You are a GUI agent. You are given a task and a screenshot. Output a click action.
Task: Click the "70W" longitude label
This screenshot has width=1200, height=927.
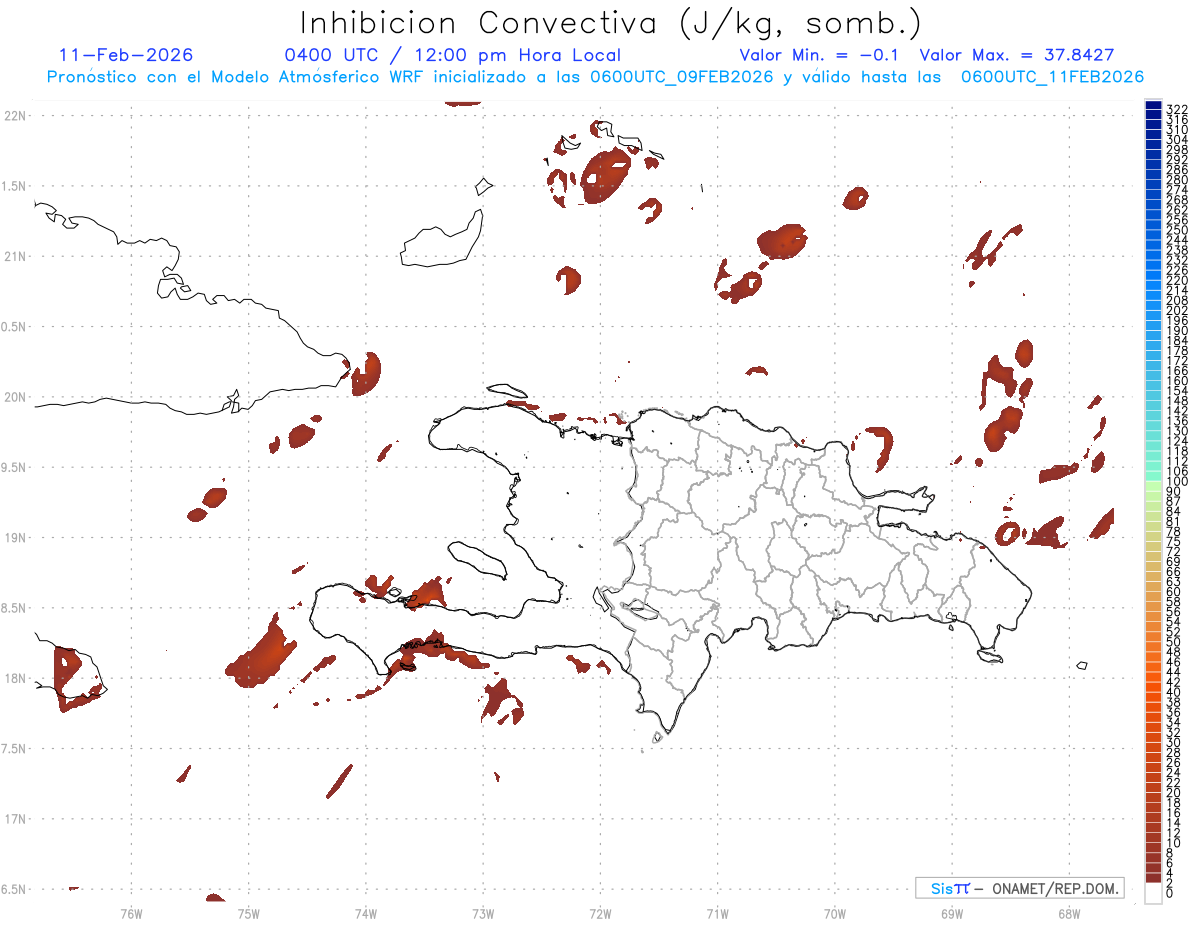(834, 913)
